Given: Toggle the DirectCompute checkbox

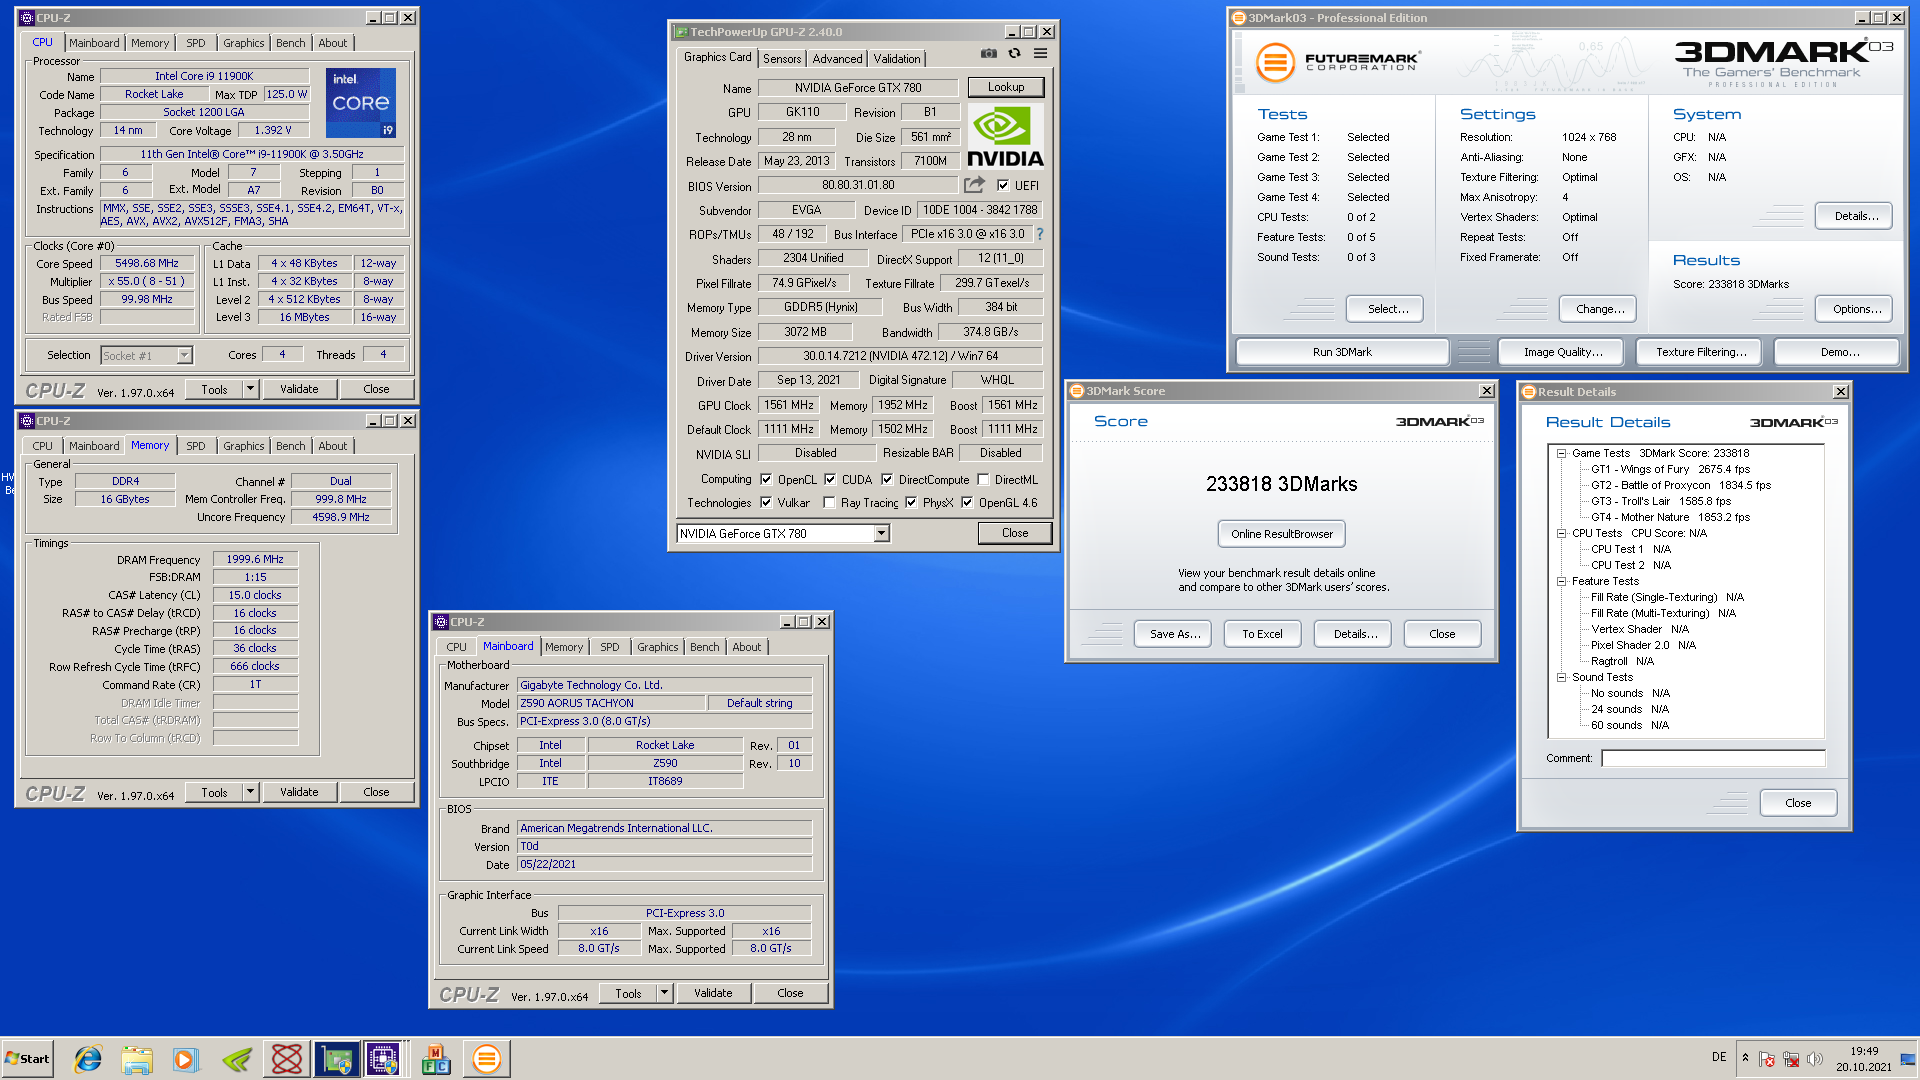Looking at the screenshot, I should click(887, 479).
